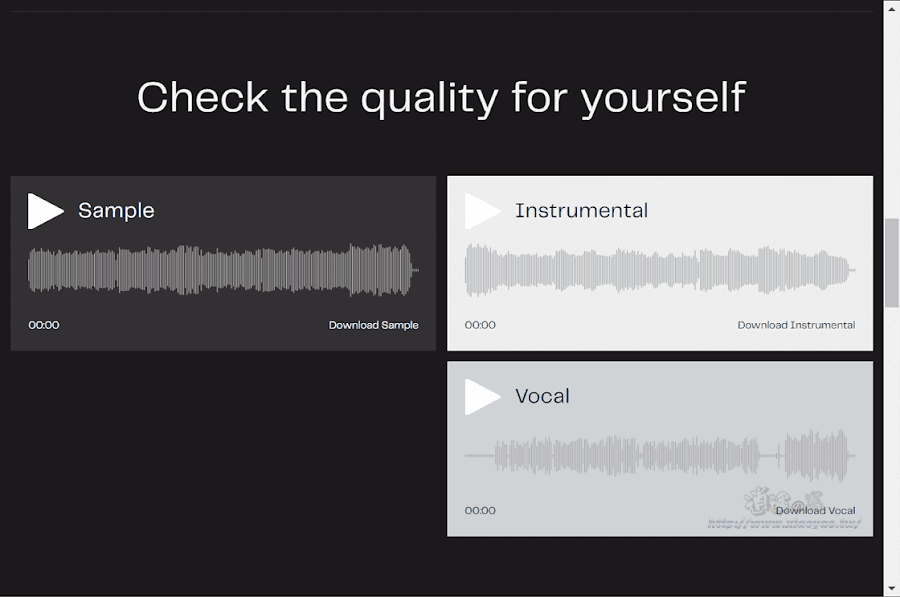900x597 pixels.
Task: Play the Instrumental audio track
Action: coord(482,211)
